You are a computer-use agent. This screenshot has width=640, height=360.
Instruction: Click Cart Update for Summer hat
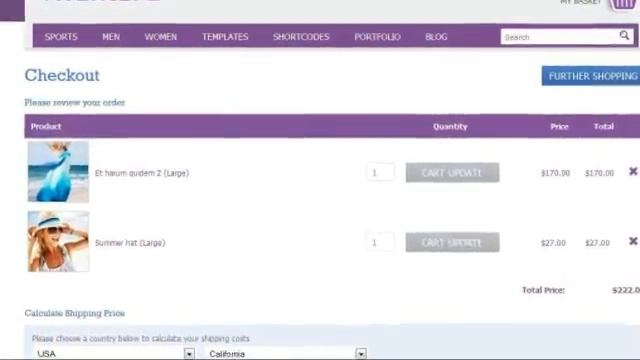point(452,242)
